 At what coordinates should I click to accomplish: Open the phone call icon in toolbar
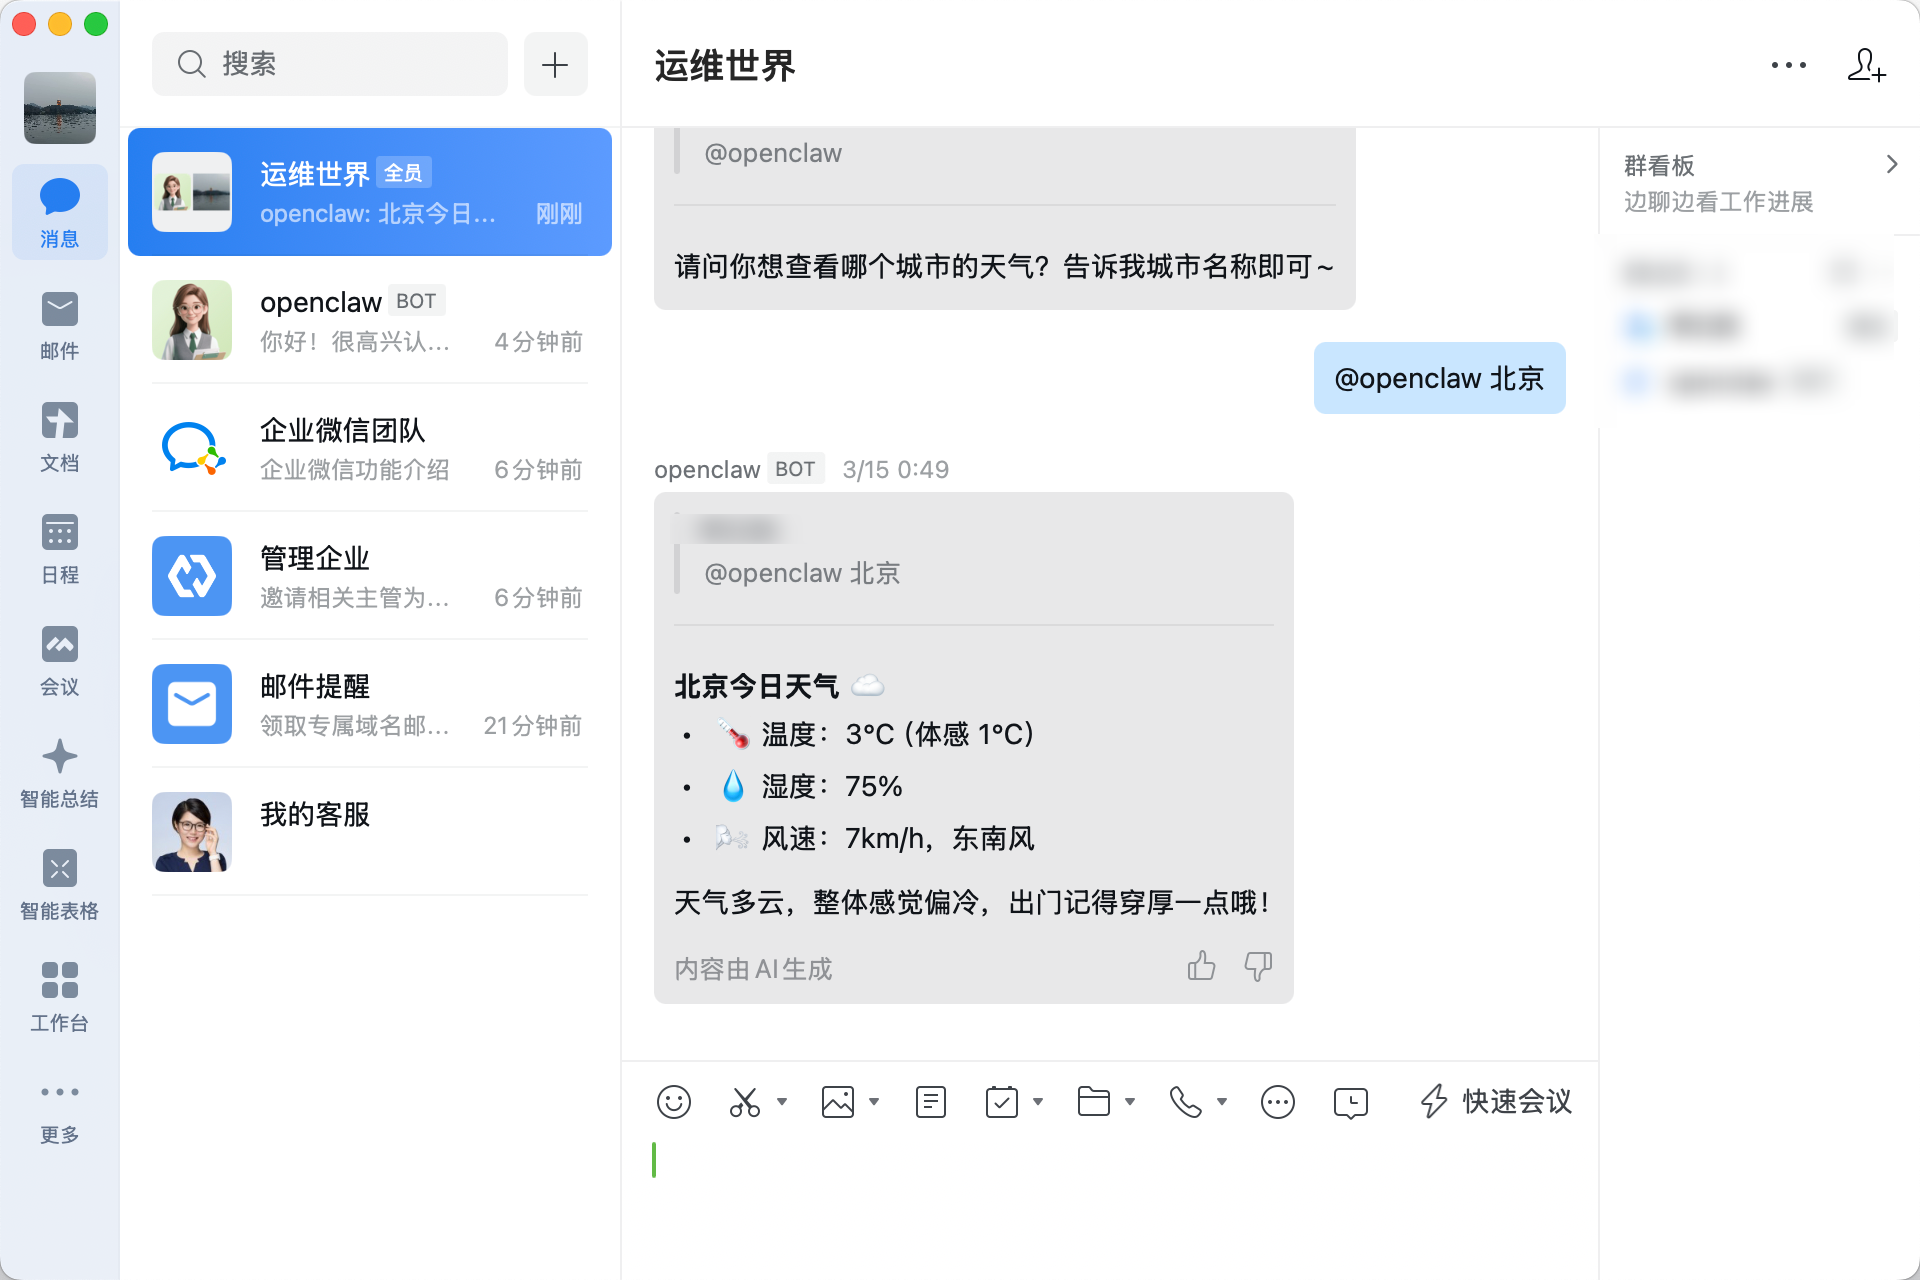pos(1185,1102)
